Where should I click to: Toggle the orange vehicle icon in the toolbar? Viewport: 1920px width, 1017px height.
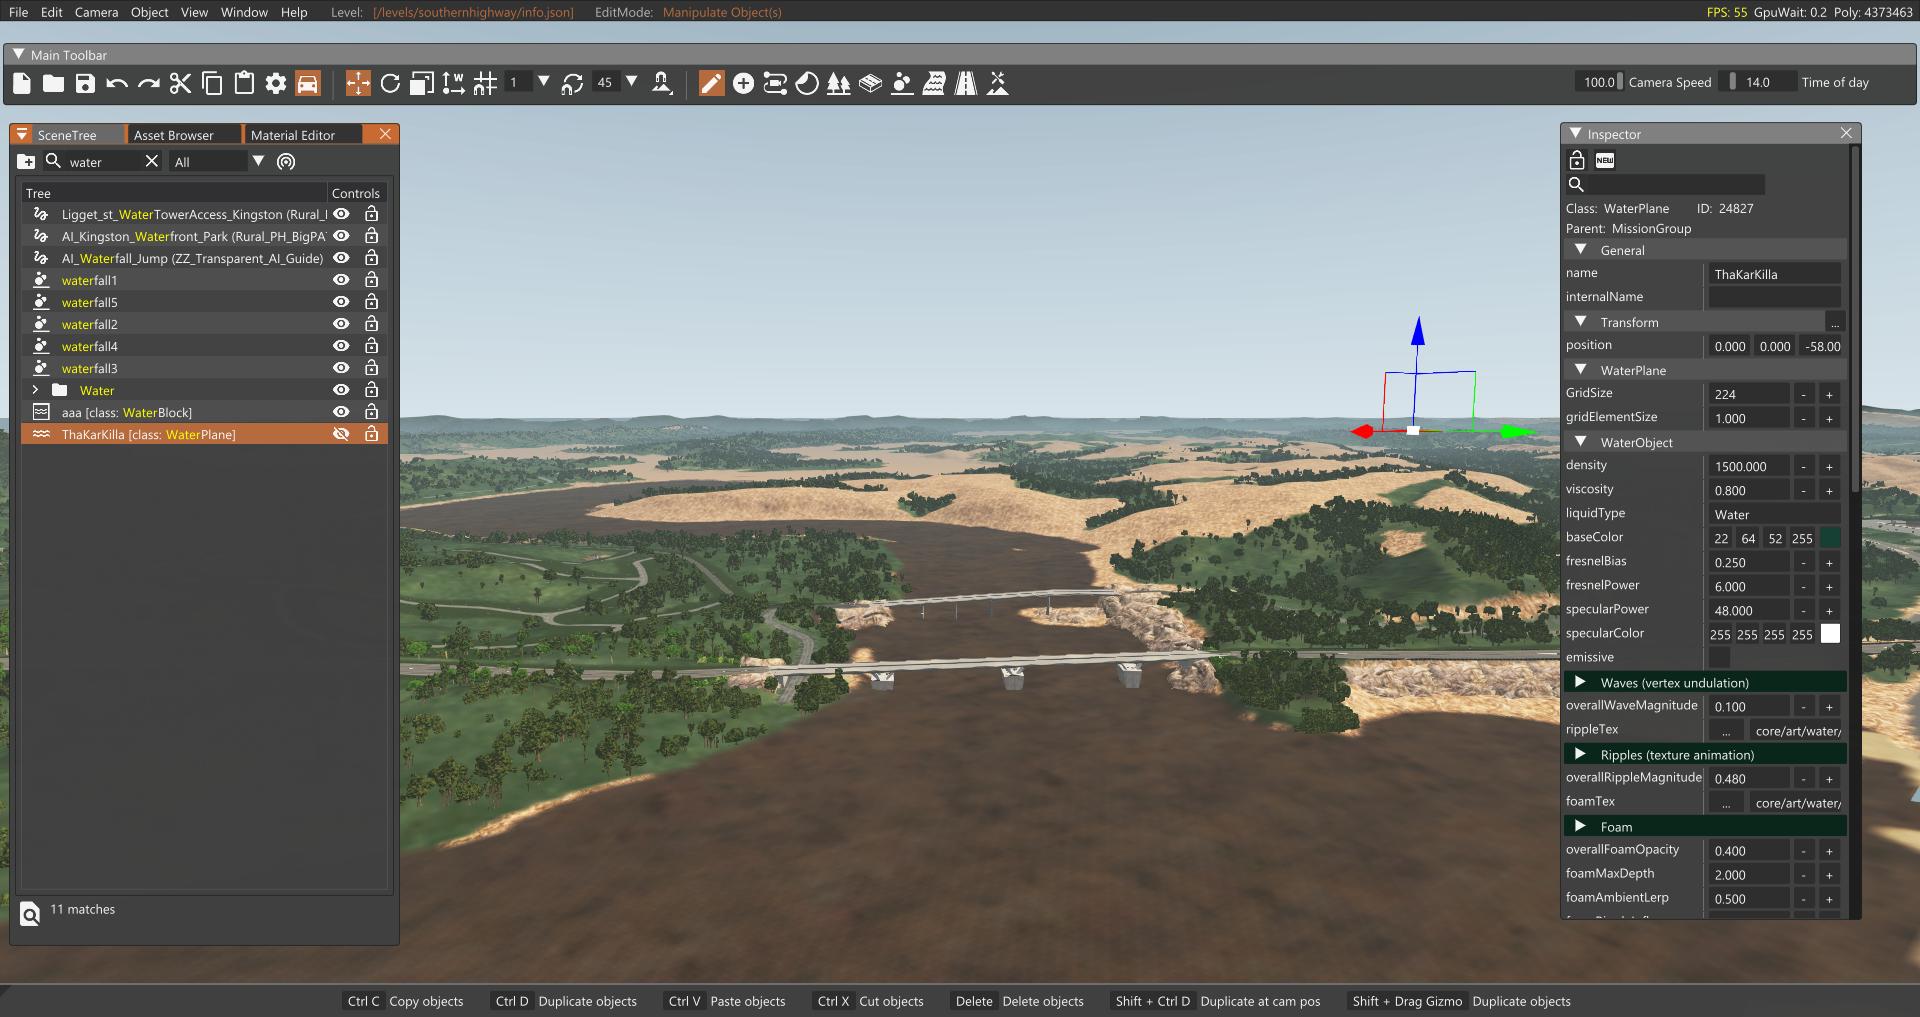pos(308,84)
